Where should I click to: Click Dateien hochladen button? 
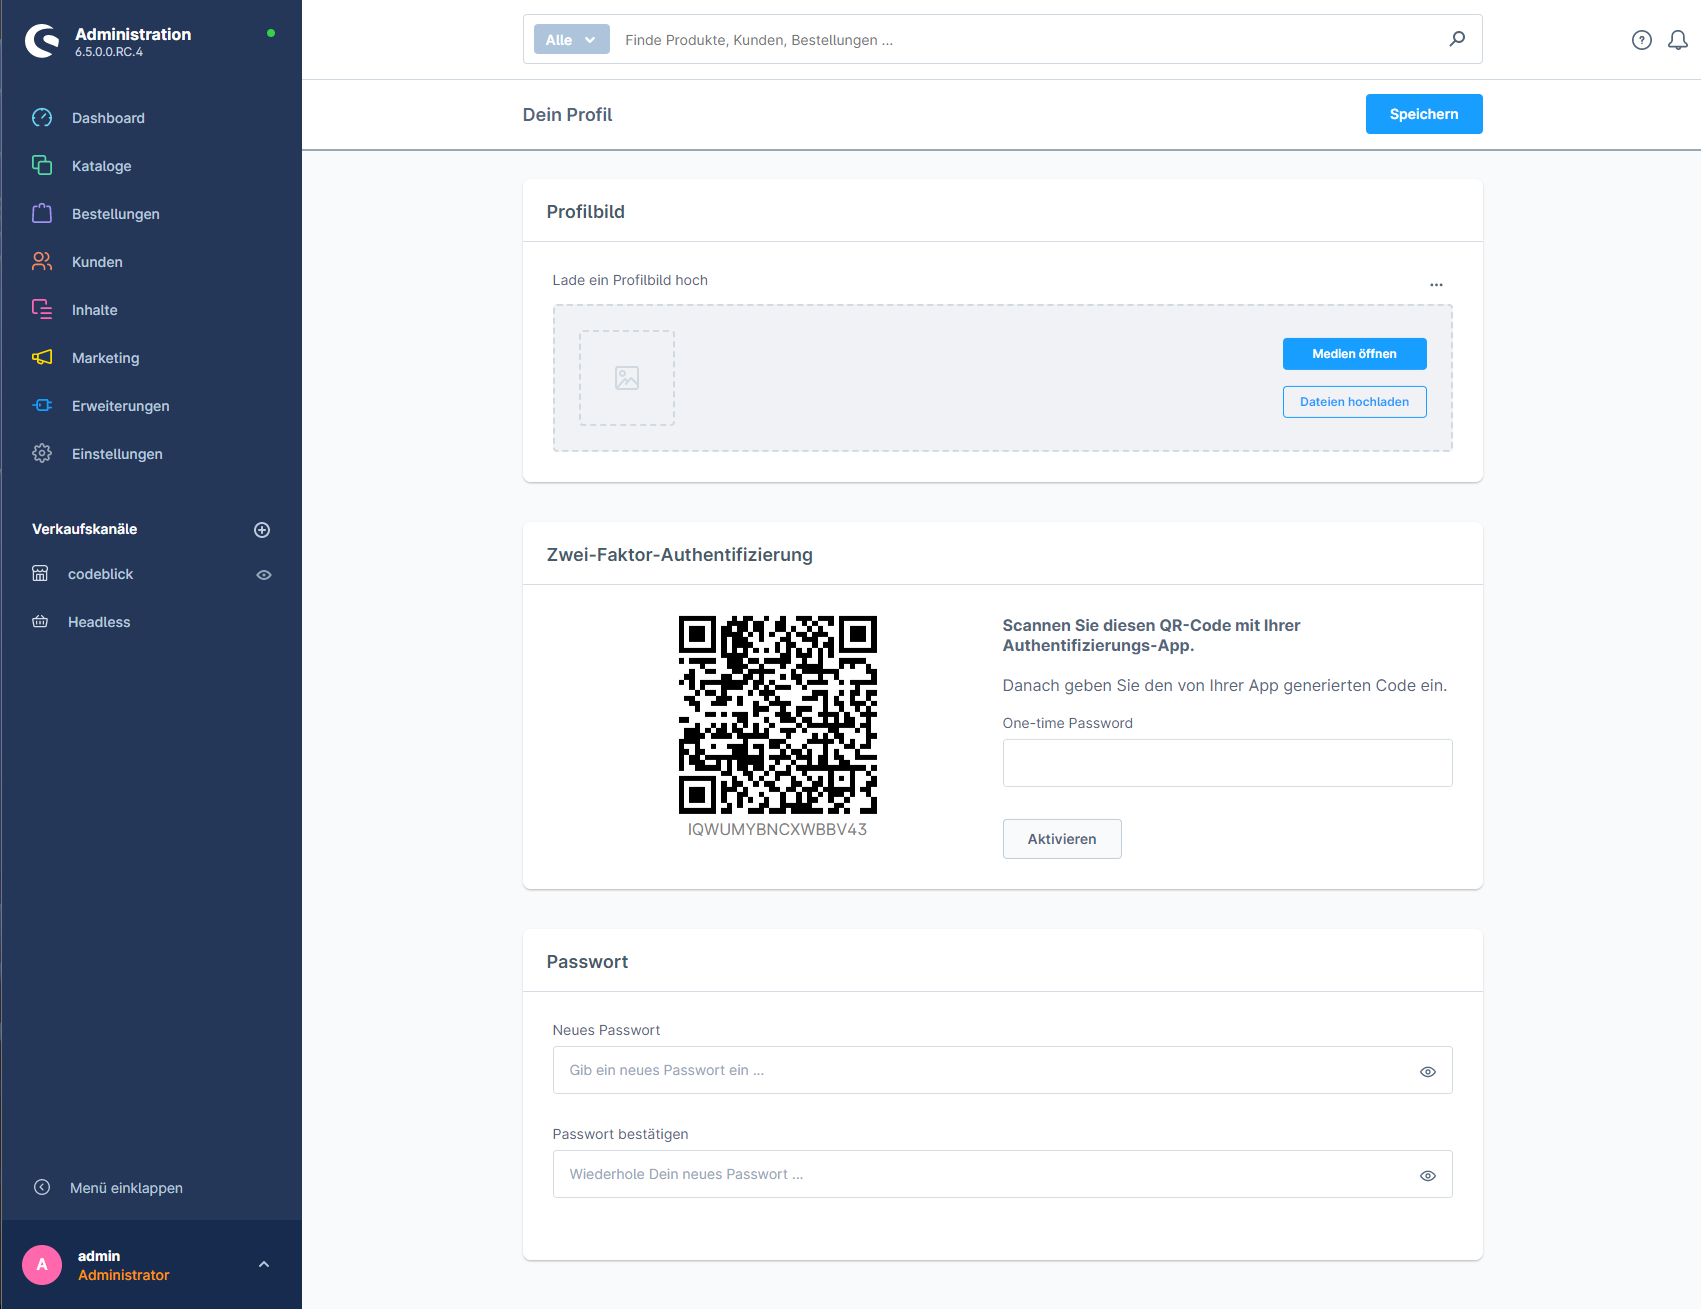pos(1354,402)
